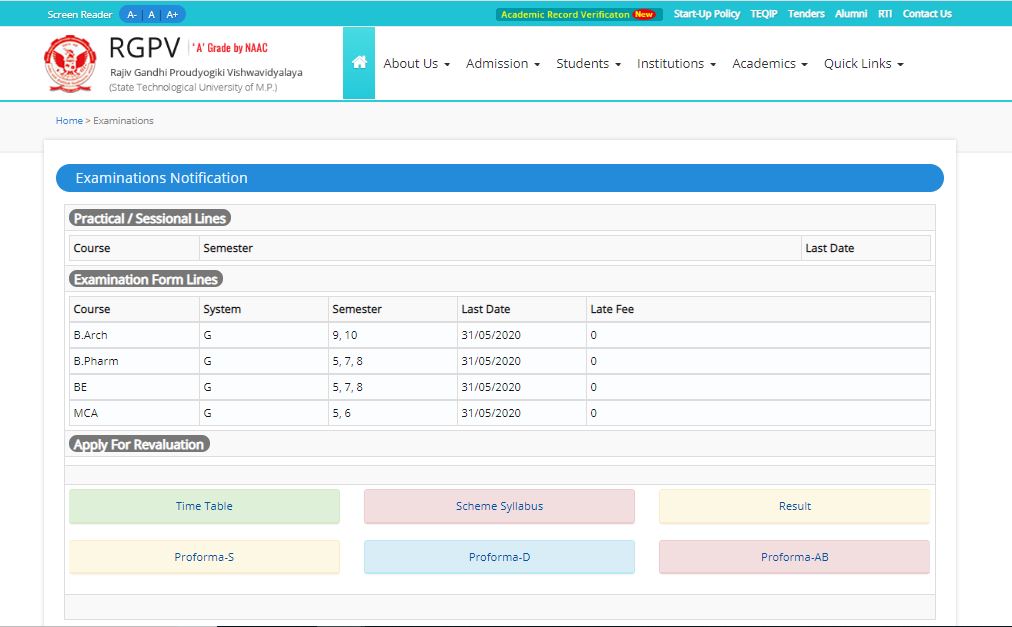Go to Home breadcrumb link
This screenshot has height=627, width=1012.
[69, 121]
